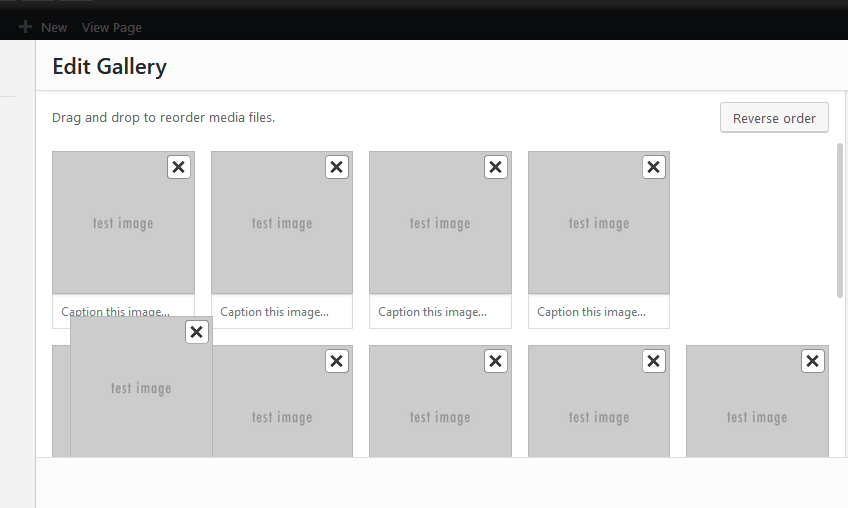Screen dimensions: 848x508
Task: Click the 'Drag and drop to reorder media files.' text
Action: click(x=163, y=117)
